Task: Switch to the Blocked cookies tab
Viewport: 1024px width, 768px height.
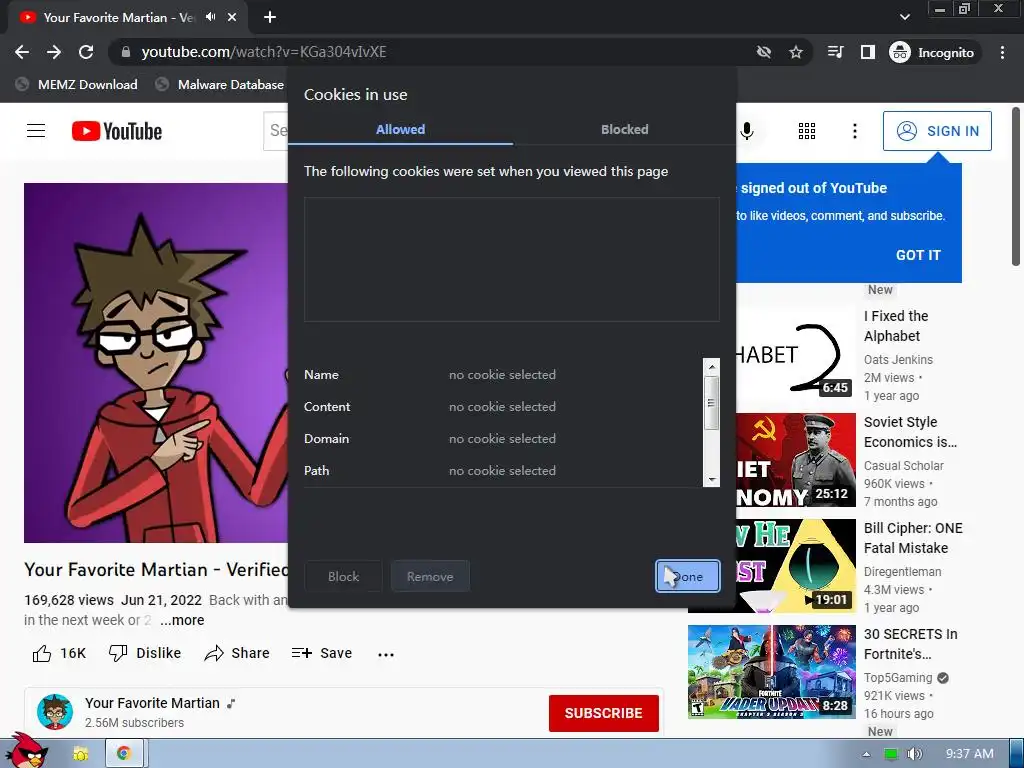Action: point(624,129)
